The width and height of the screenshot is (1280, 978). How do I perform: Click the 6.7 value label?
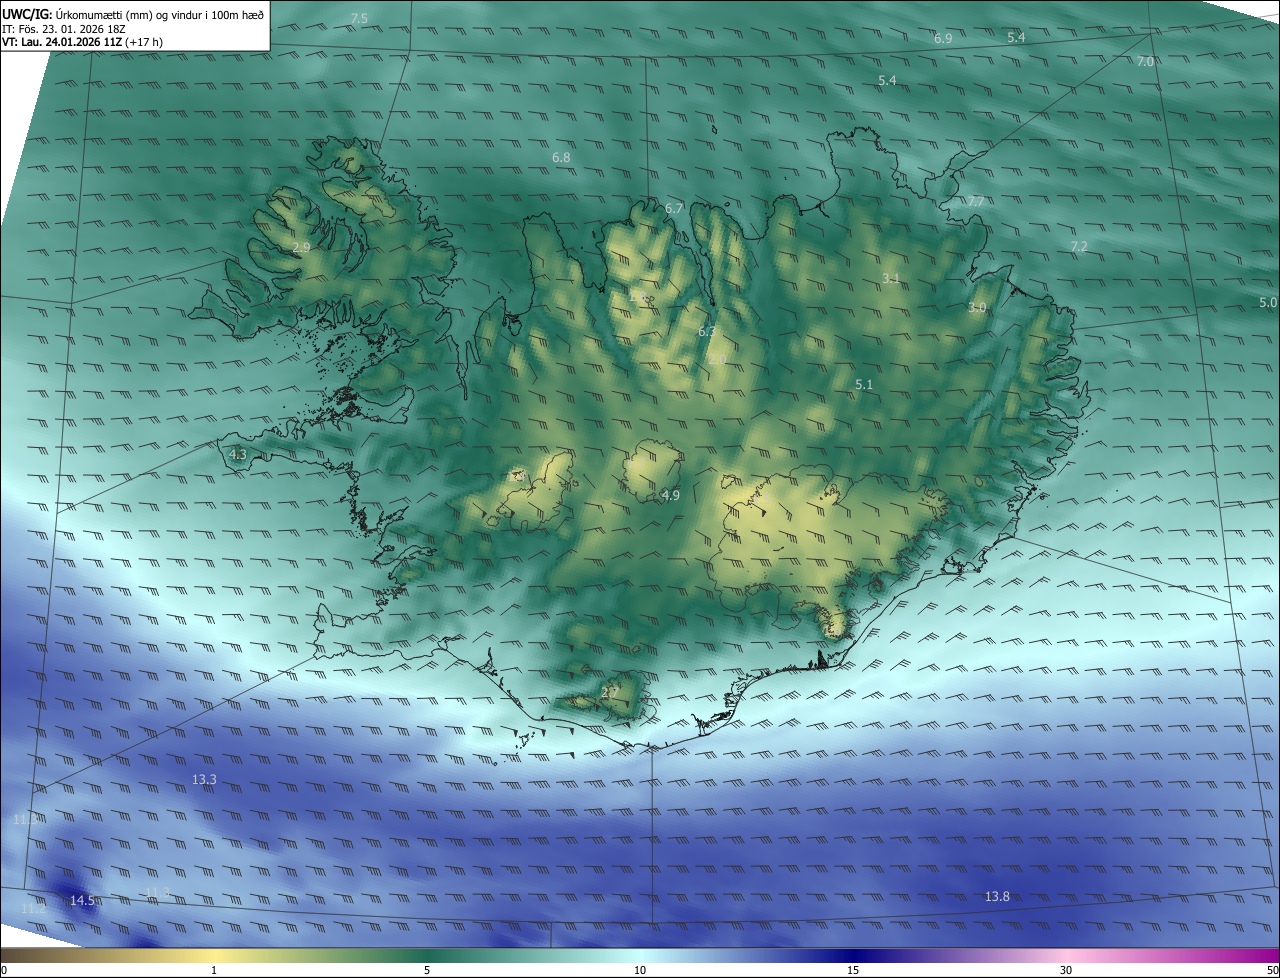(674, 208)
